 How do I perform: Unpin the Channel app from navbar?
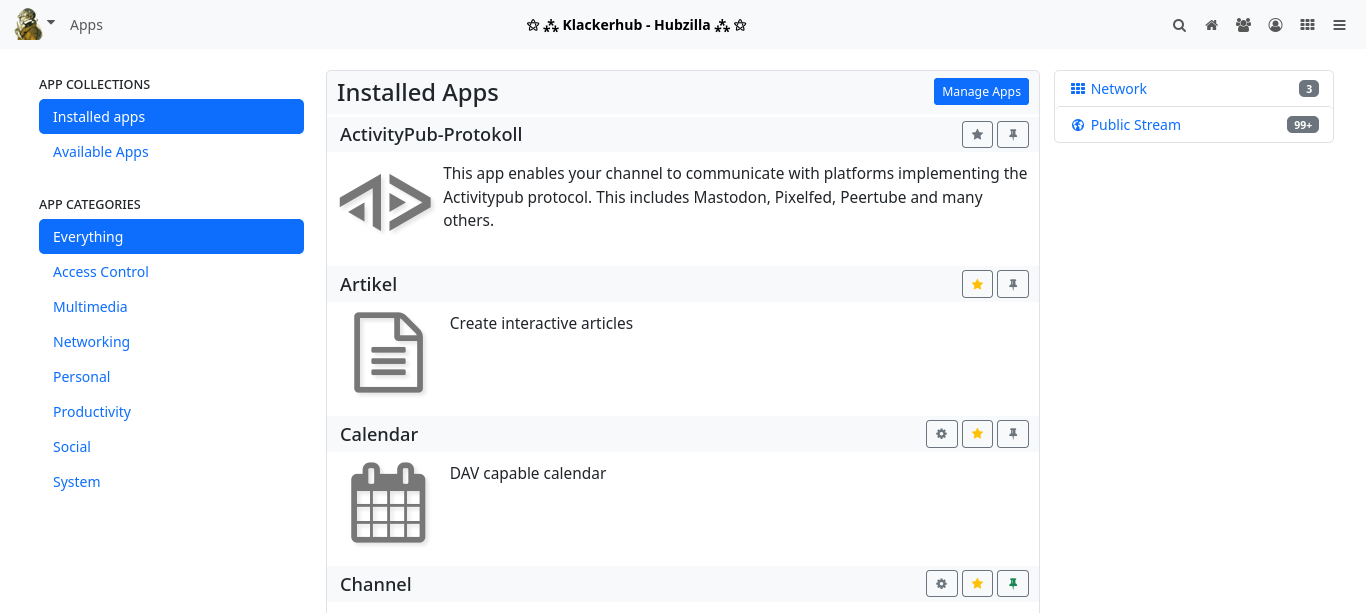(1013, 584)
